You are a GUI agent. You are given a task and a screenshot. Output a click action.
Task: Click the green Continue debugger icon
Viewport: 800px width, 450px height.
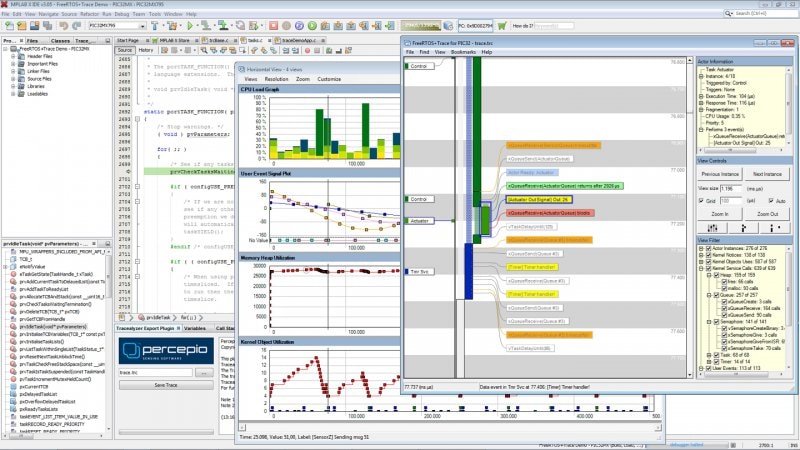tap(312, 26)
